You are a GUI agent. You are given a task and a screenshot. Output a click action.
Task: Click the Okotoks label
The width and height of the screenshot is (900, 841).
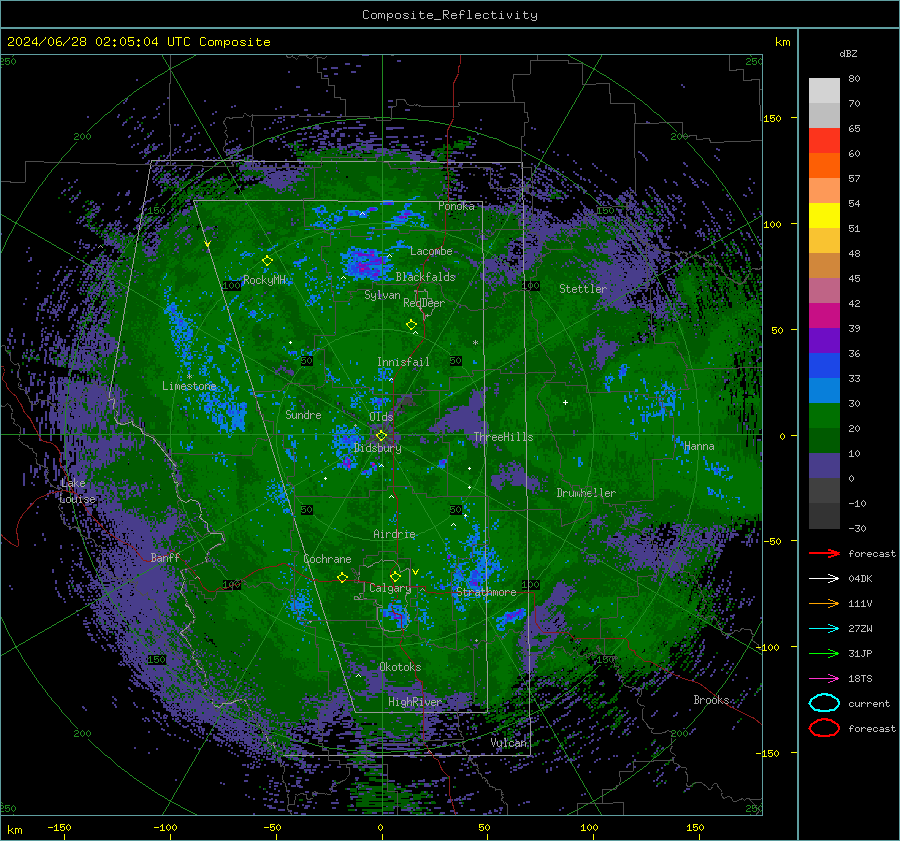(x=400, y=667)
